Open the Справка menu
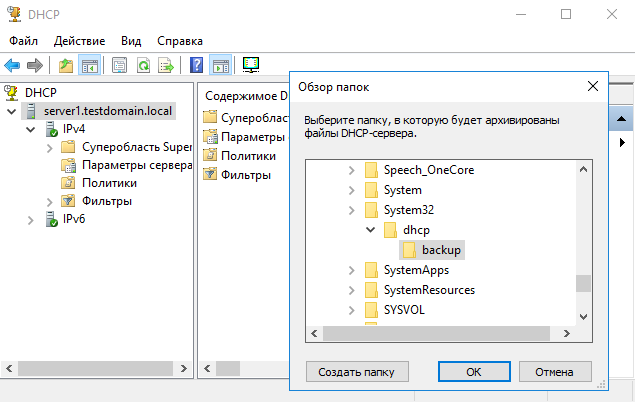Viewport: 635px width, 402px height. (x=180, y=41)
